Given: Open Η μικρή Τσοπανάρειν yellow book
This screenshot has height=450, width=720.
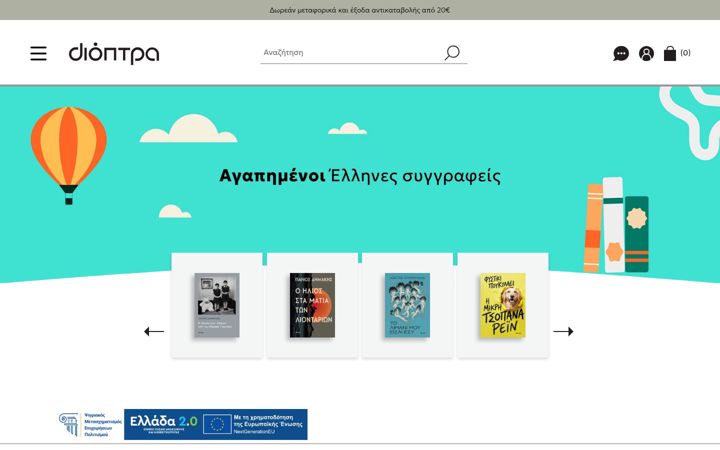Looking at the screenshot, I should [503, 305].
